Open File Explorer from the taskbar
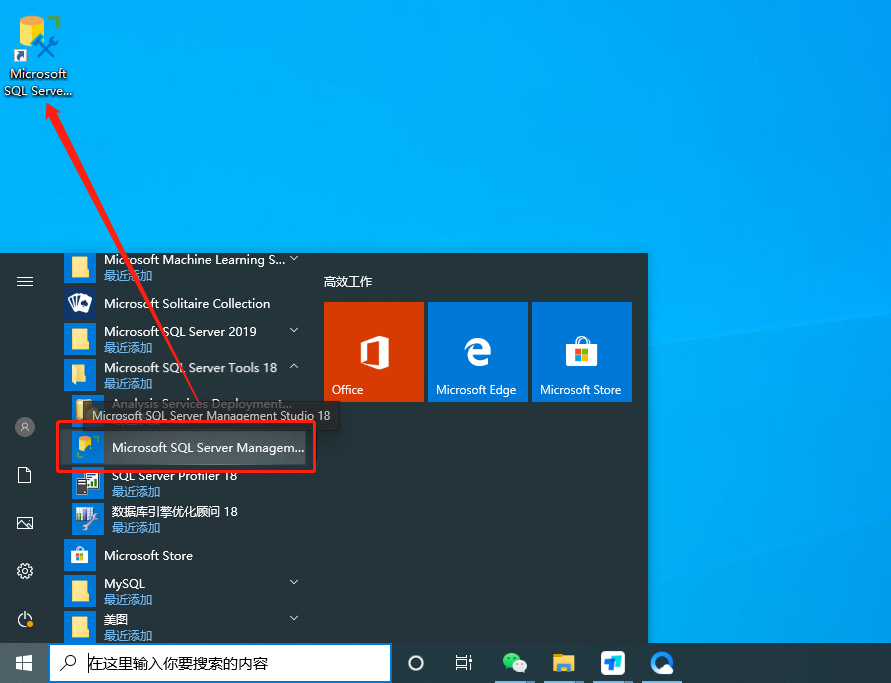Image resolution: width=891 pixels, height=683 pixels. pyautogui.click(x=564, y=663)
